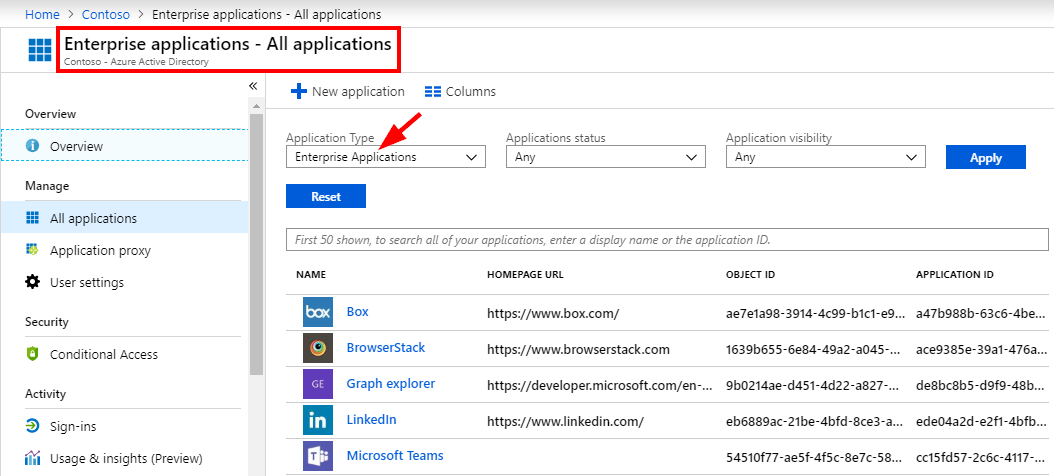Click the Microsoft Teams app icon

(317, 456)
